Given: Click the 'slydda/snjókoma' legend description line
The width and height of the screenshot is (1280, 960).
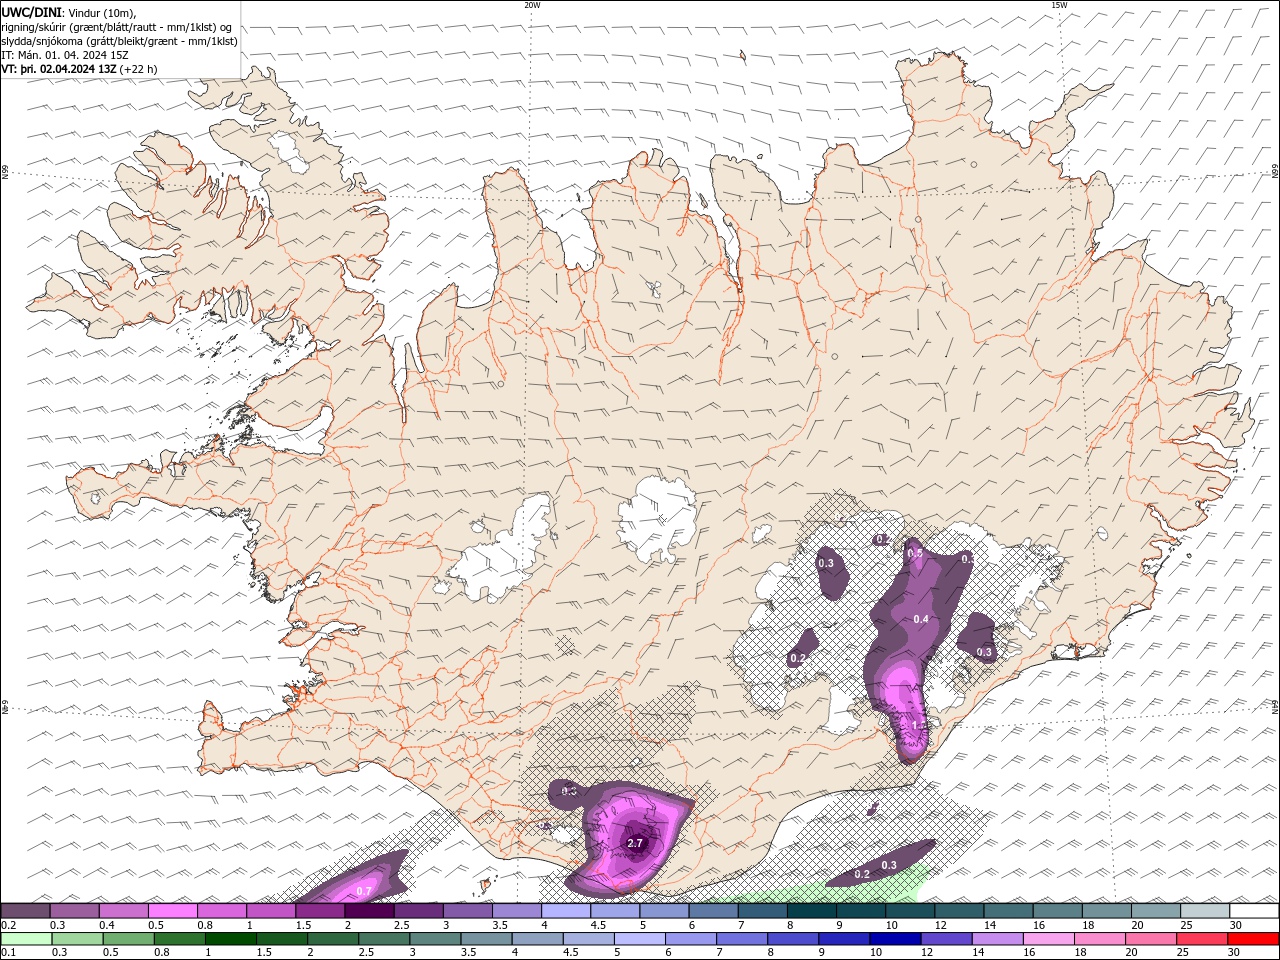Looking at the screenshot, I should (x=120, y=41).
